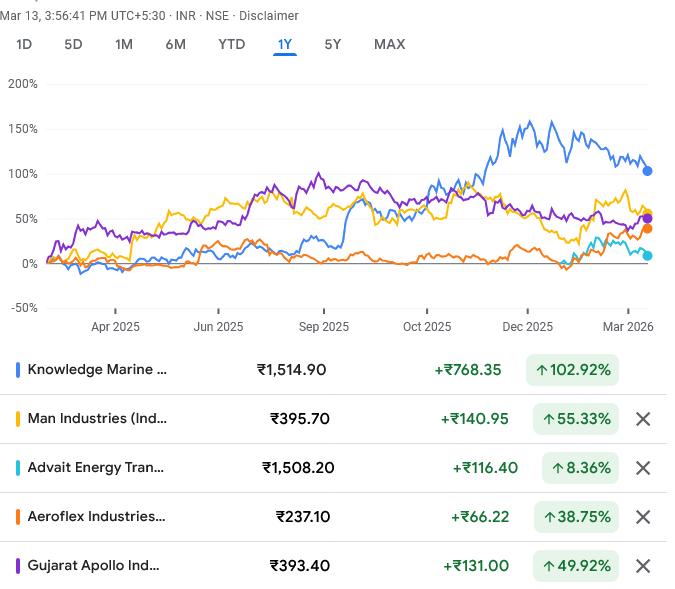Click the orange Aeroflex color bar
675x589 pixels.
click(18, 517)
